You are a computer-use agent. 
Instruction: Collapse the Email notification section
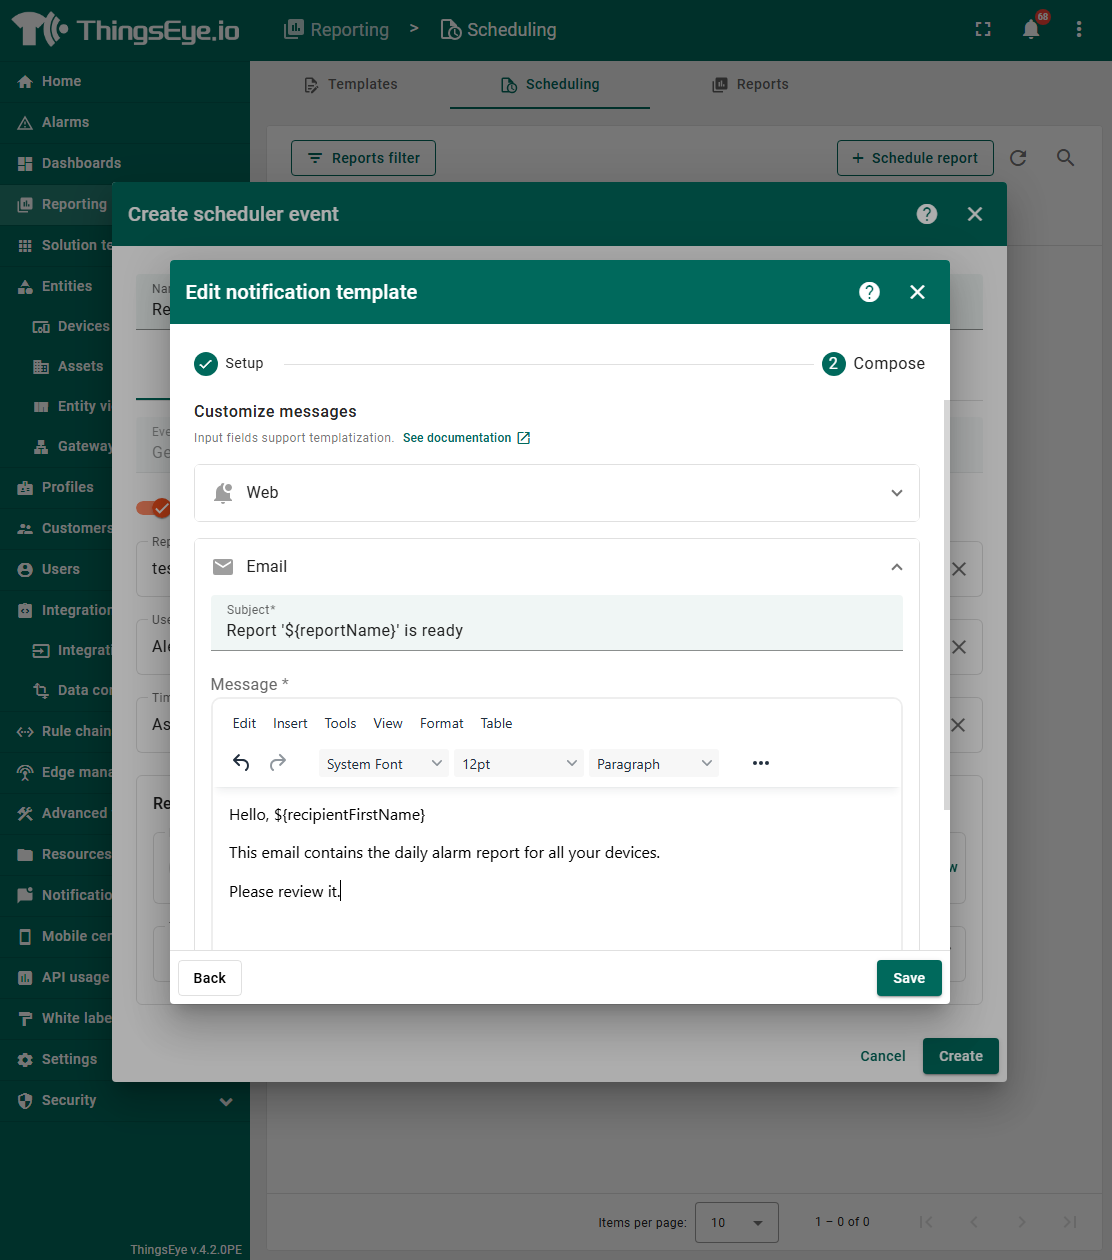point(896,567)
